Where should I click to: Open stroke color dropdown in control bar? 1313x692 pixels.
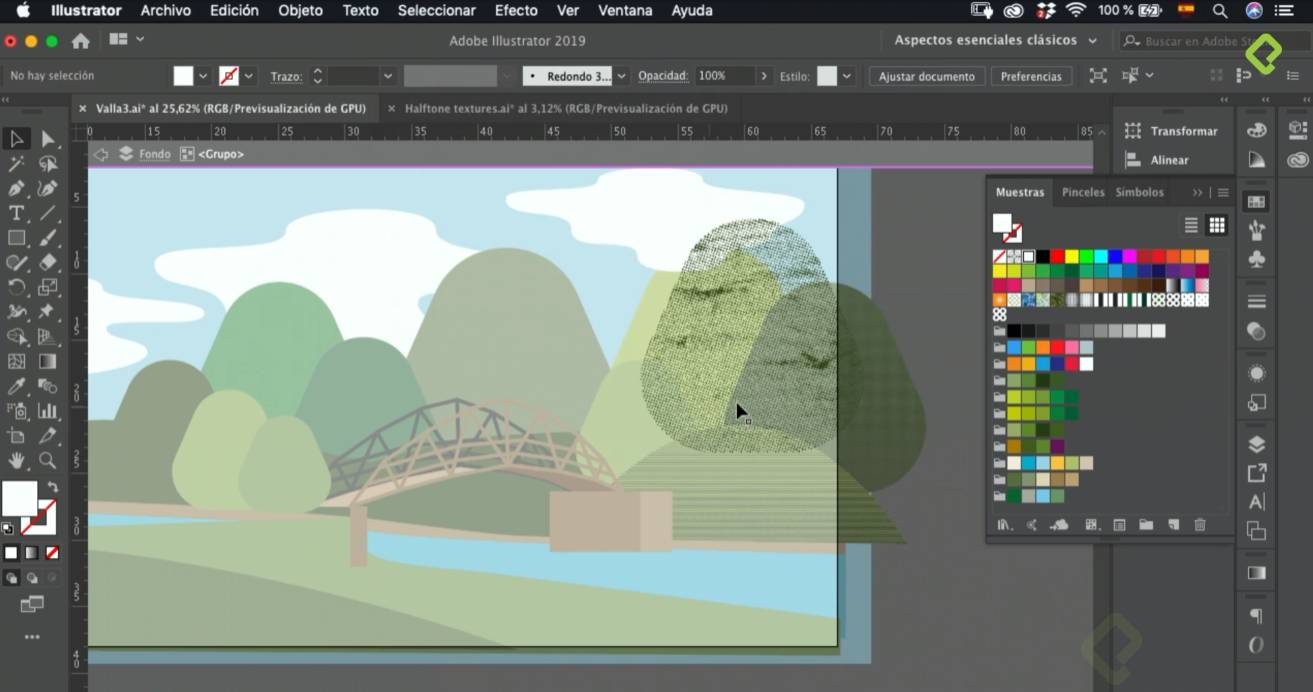(x=248, y=76)
